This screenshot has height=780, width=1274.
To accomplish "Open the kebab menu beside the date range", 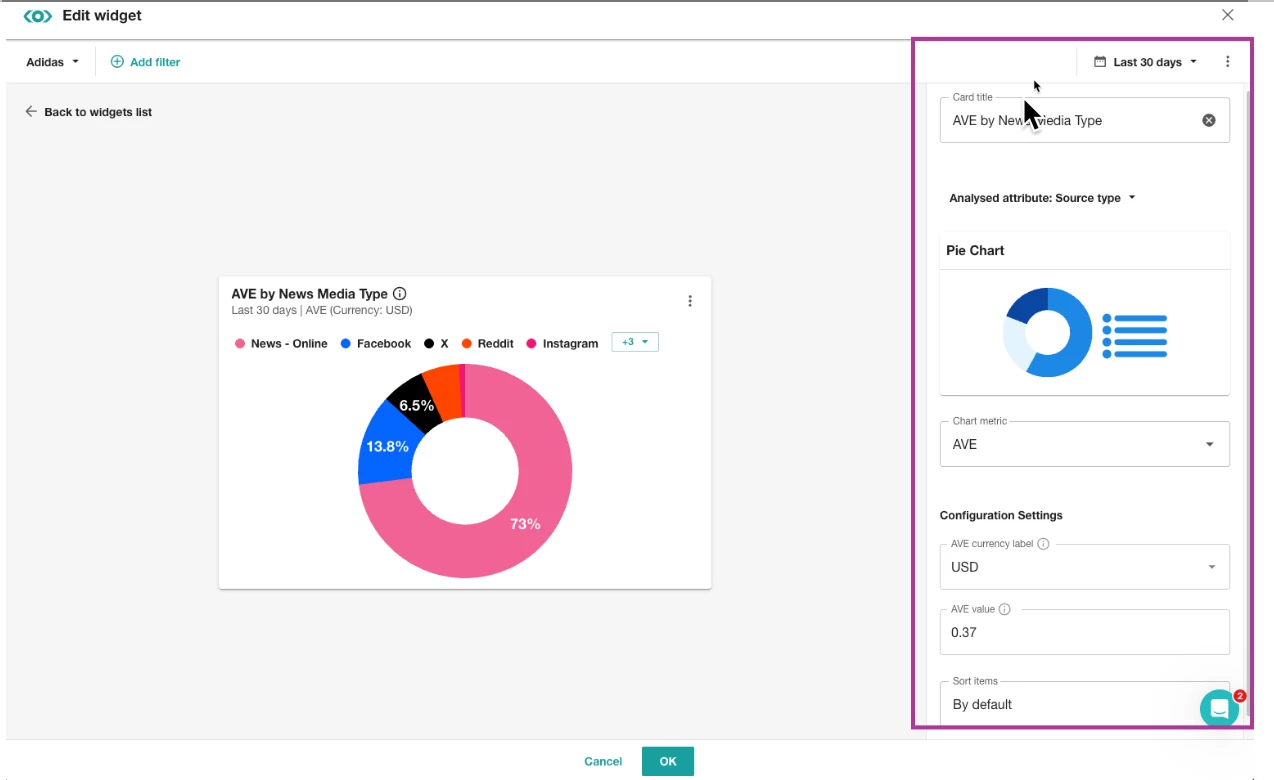I will click(1228, 62).
